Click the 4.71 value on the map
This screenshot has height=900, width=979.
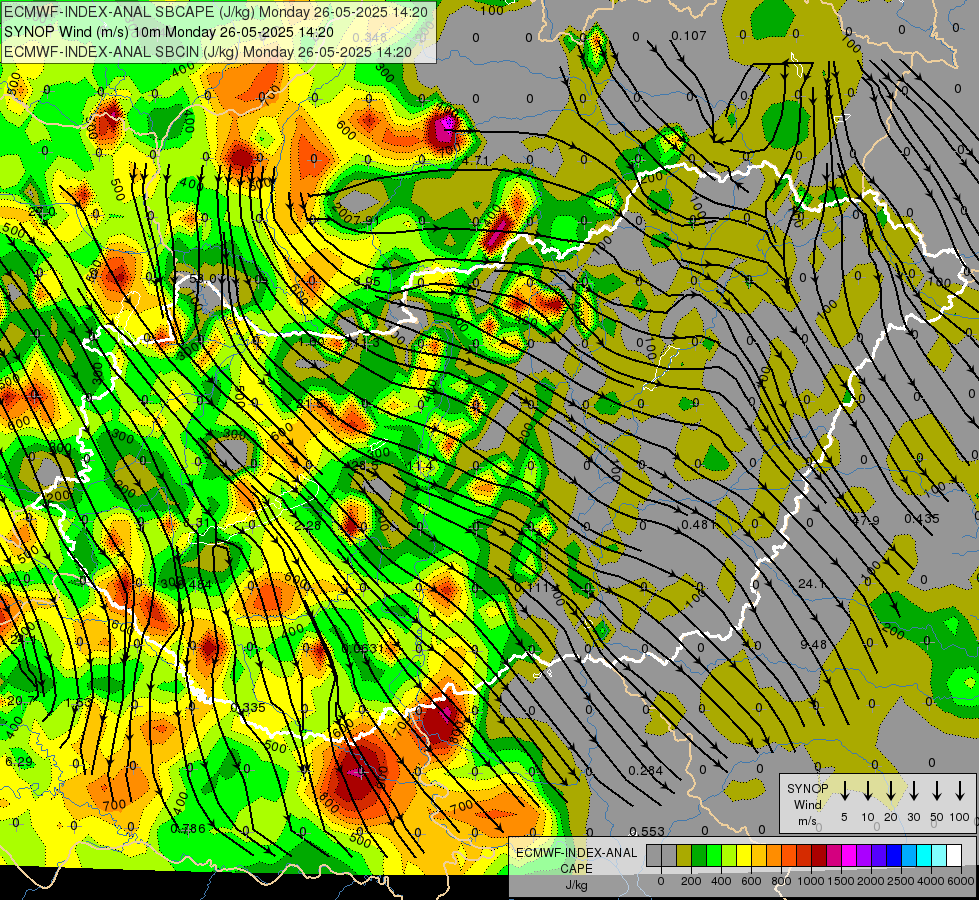click(475, 161)
